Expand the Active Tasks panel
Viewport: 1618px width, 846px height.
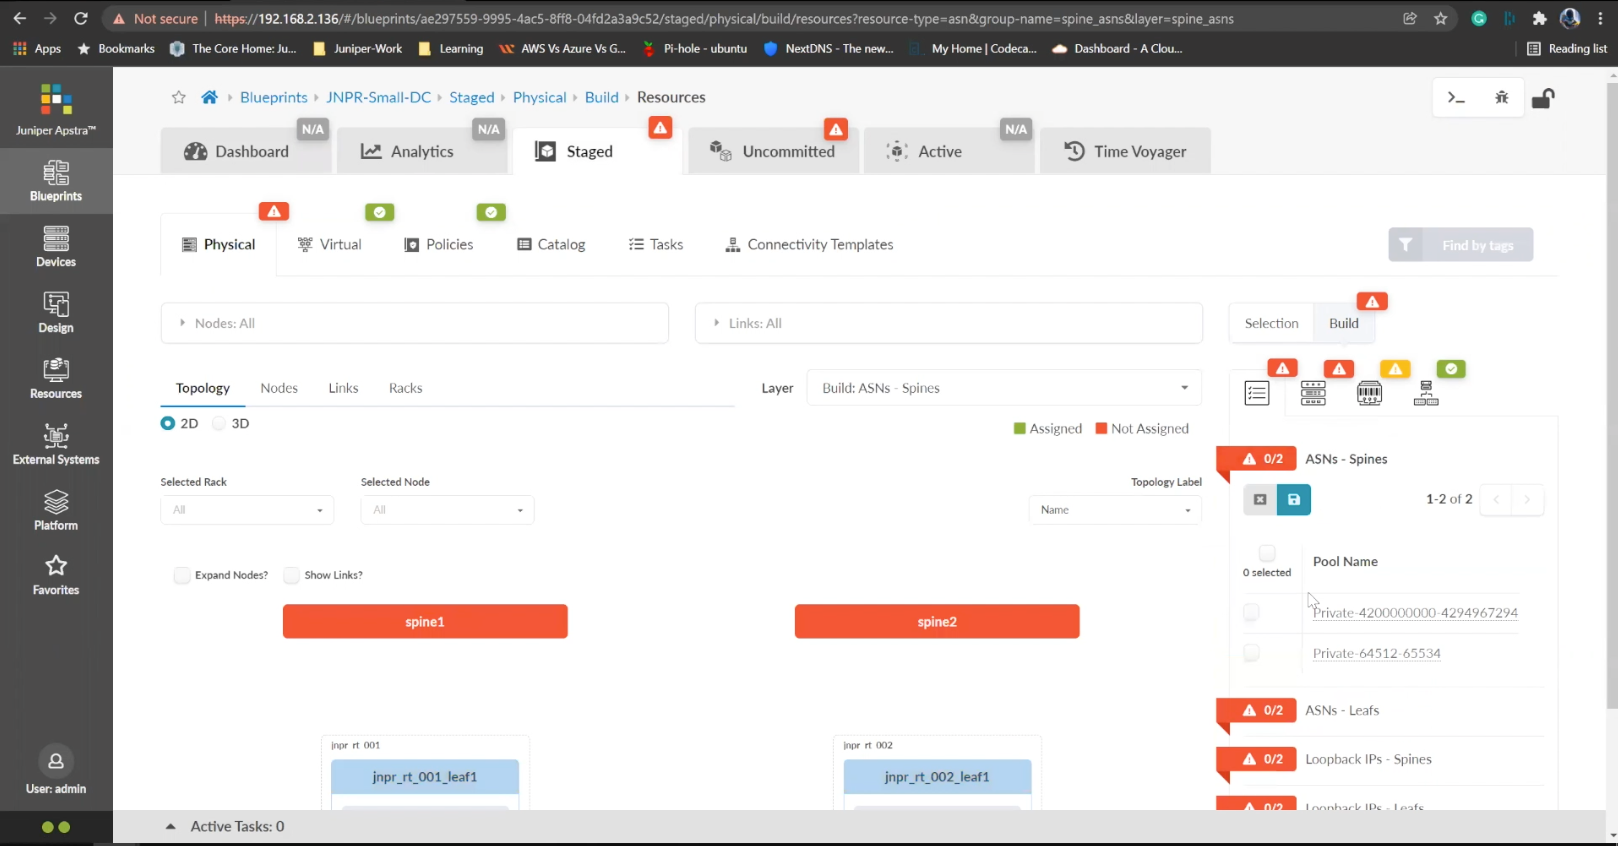[x=171, y=826]
